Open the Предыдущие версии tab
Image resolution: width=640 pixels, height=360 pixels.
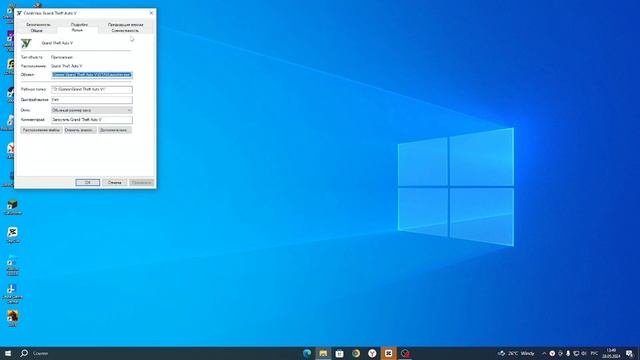125,24
